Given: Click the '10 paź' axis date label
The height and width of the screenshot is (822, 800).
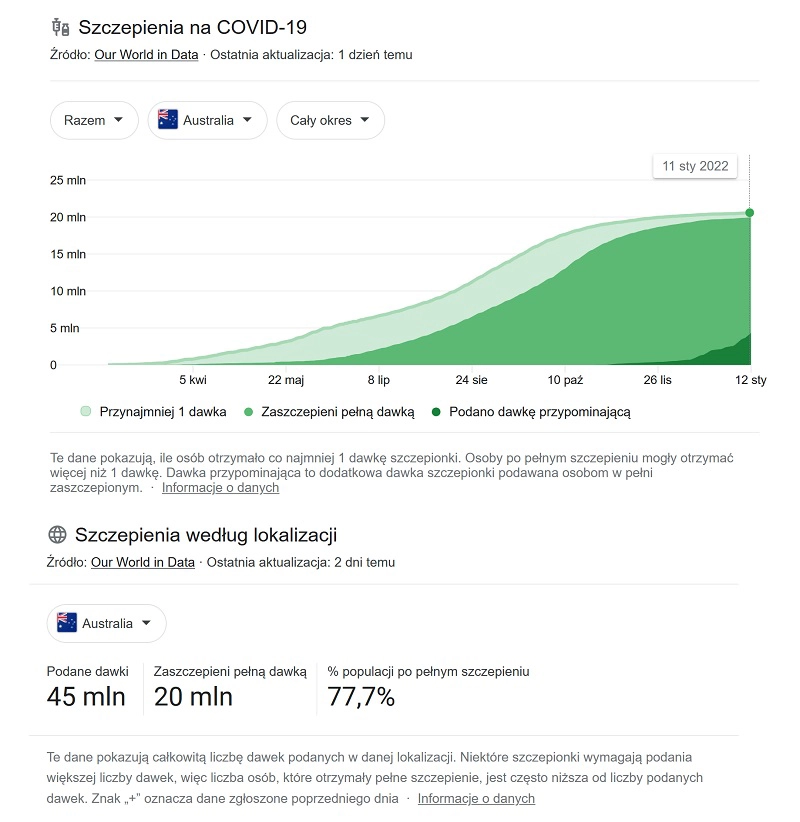Looking at the screenshot, I should pos(565,380).
